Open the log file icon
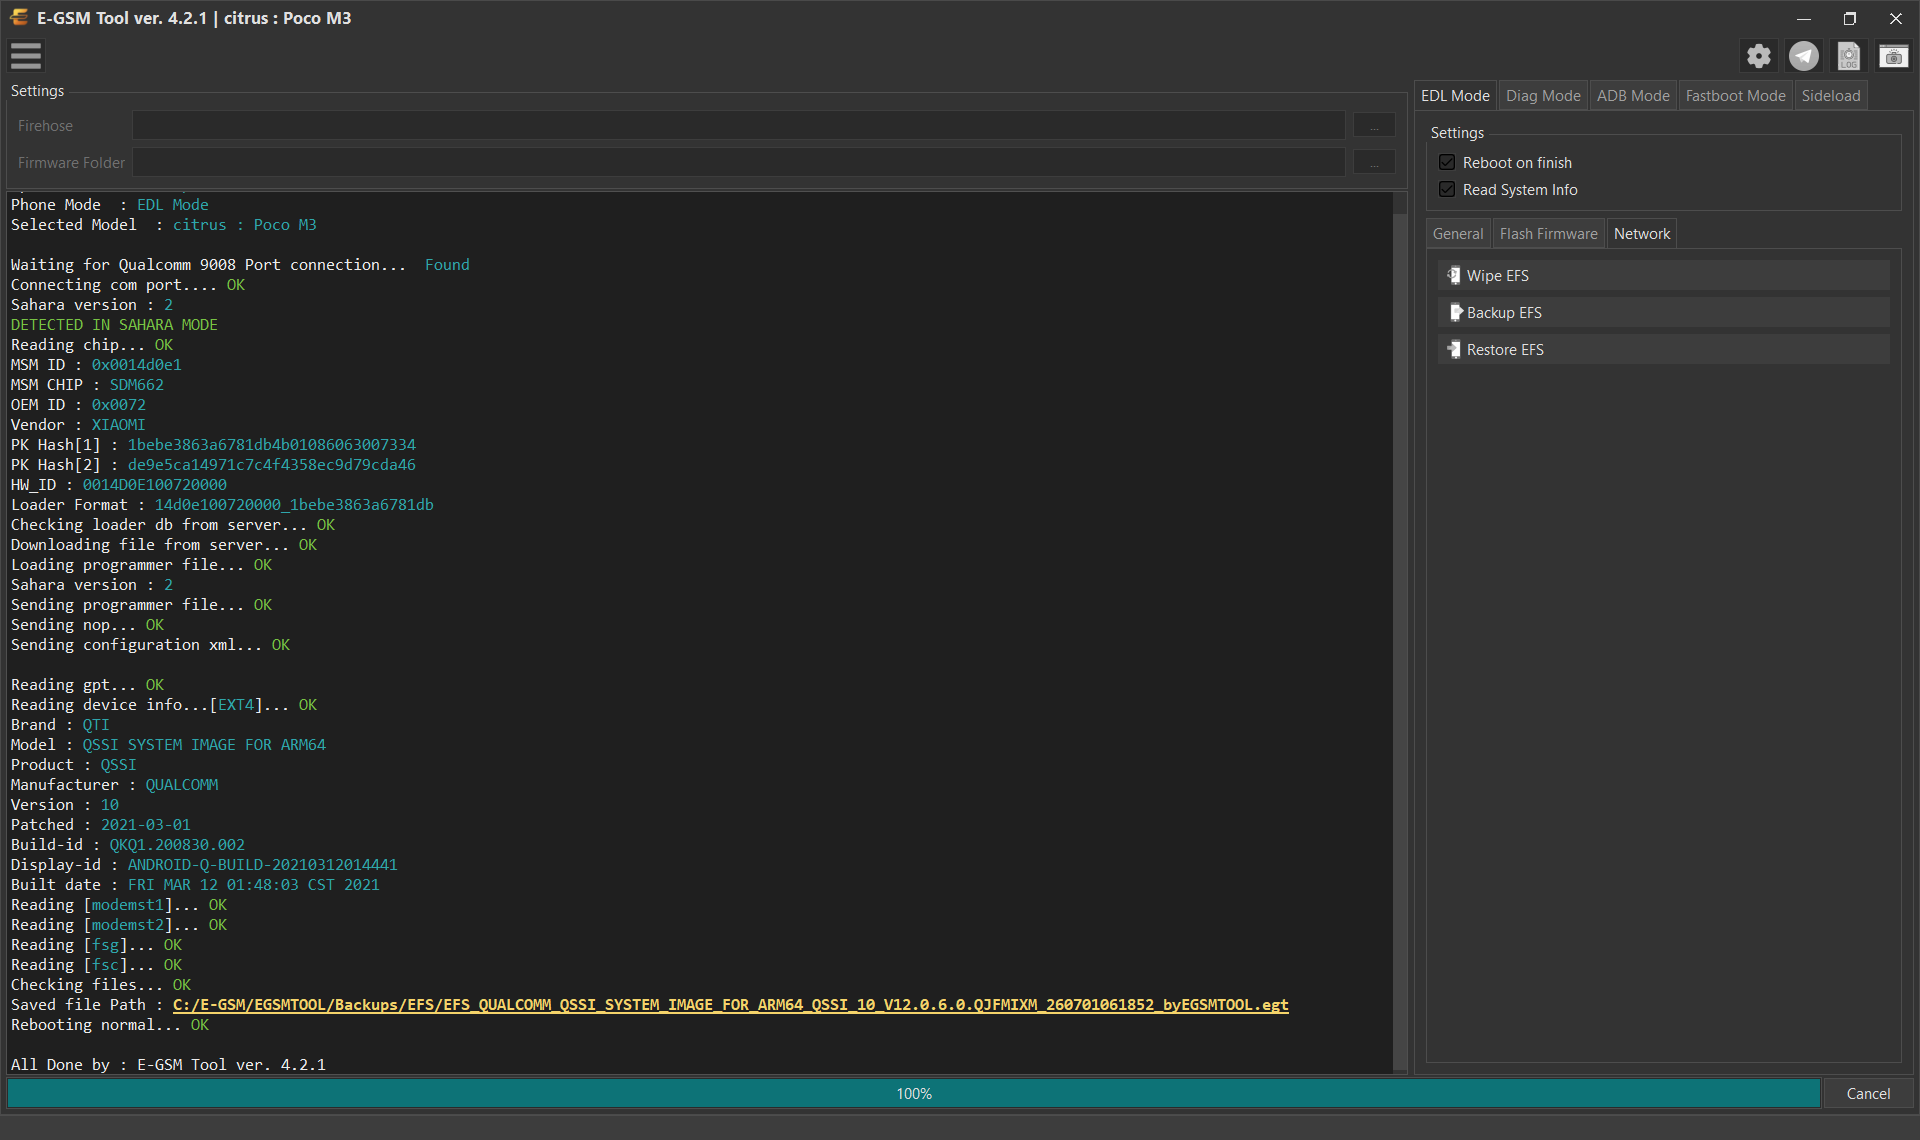This screenshot has width=1920, height=1140. 1849,56
